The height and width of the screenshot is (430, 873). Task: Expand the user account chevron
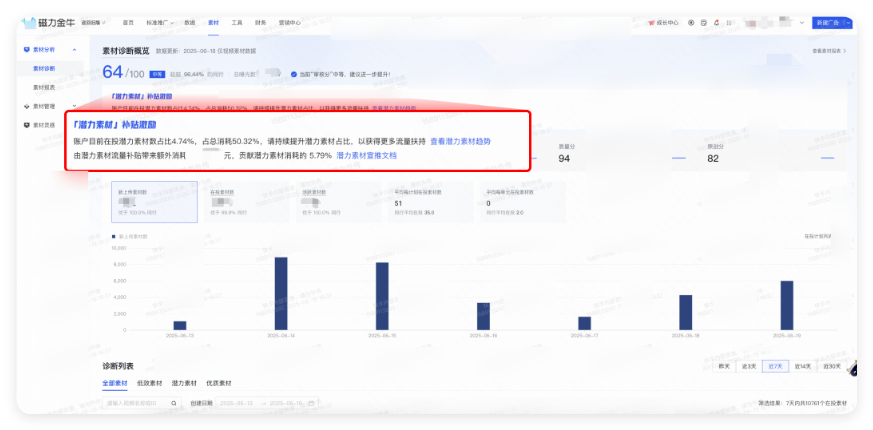[x=802, y=23]
